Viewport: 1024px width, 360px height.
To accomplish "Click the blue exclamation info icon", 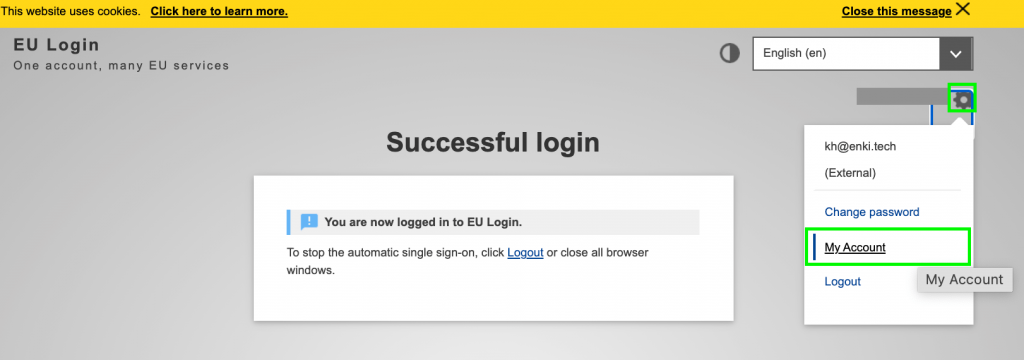I will click(309, 222).
